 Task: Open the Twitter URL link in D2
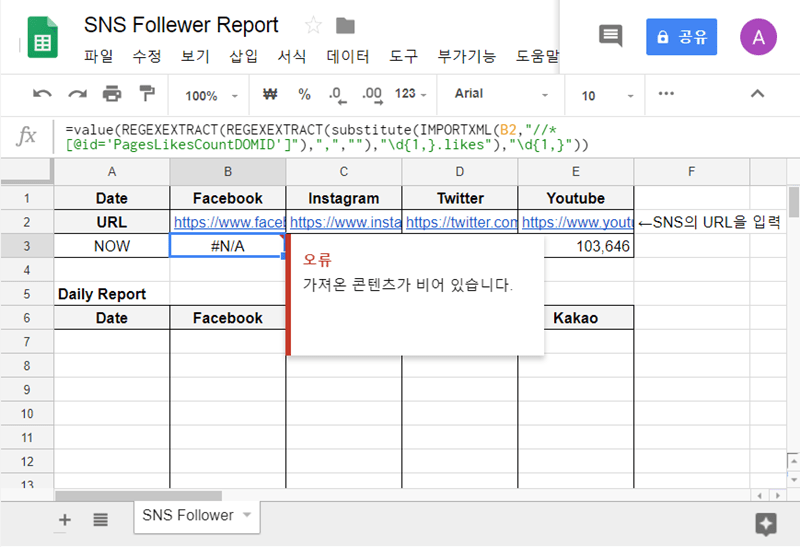click(461, 222)
